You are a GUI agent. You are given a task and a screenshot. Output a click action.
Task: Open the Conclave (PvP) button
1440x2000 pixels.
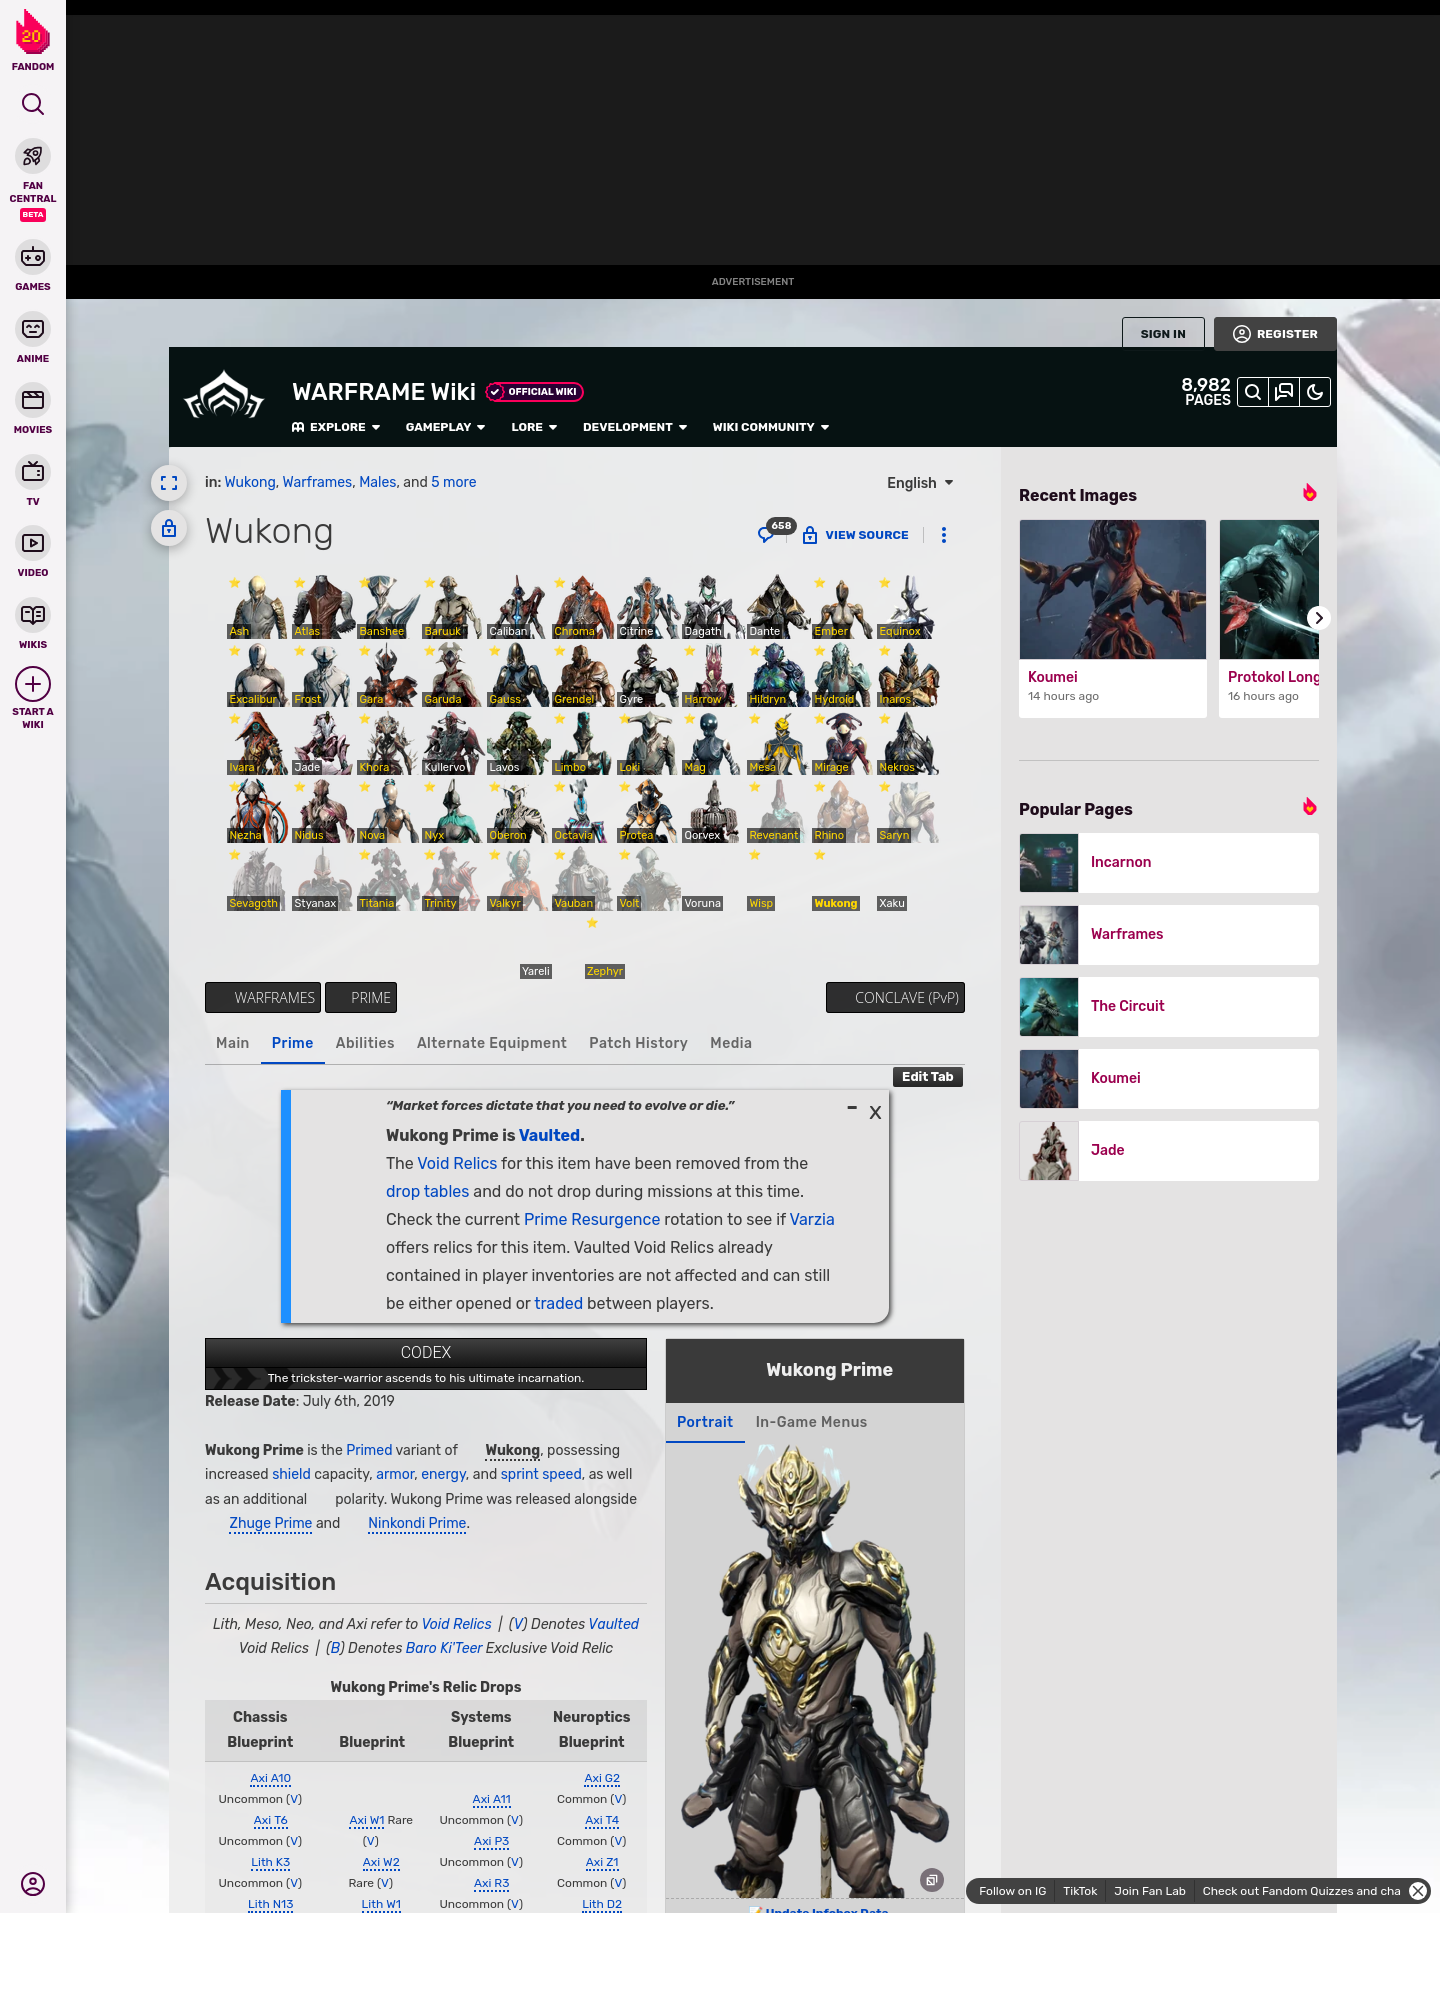[x=895, y=998]
